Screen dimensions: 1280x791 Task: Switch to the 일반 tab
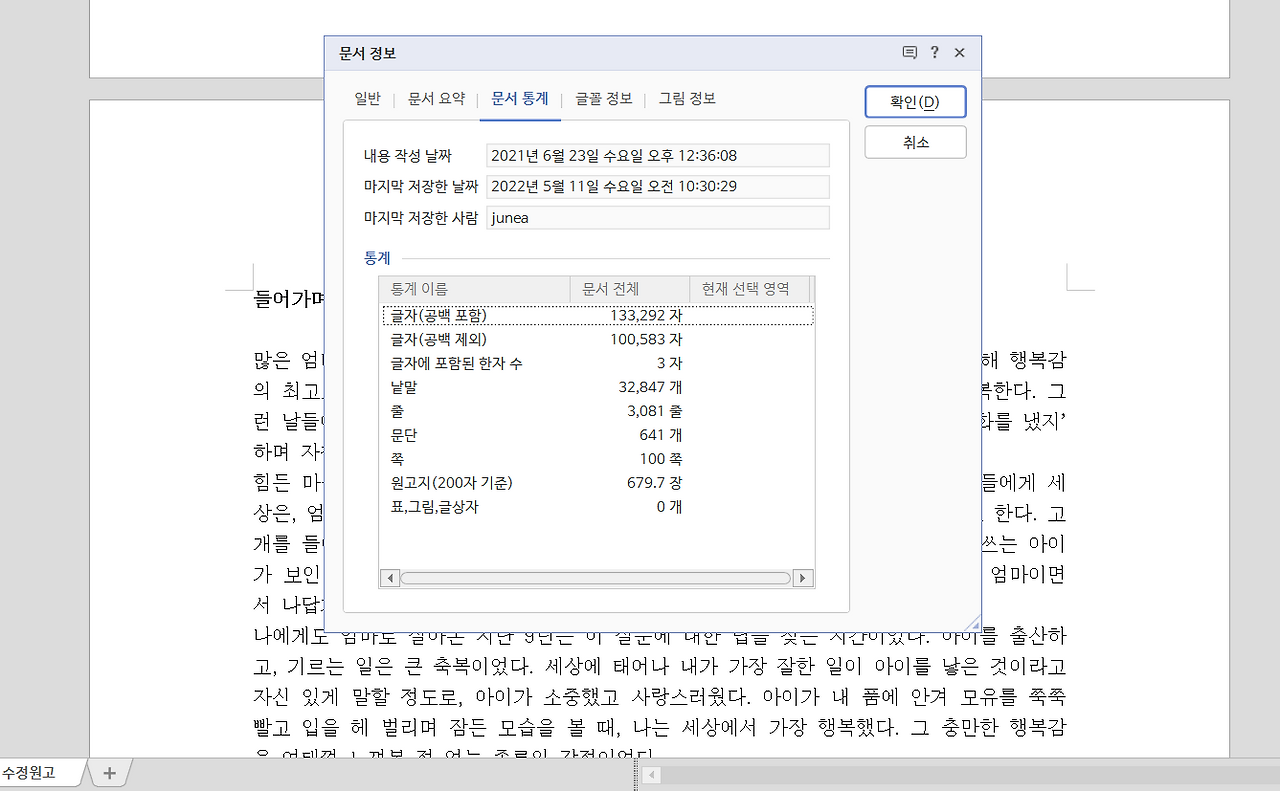(x=367, y=99)
